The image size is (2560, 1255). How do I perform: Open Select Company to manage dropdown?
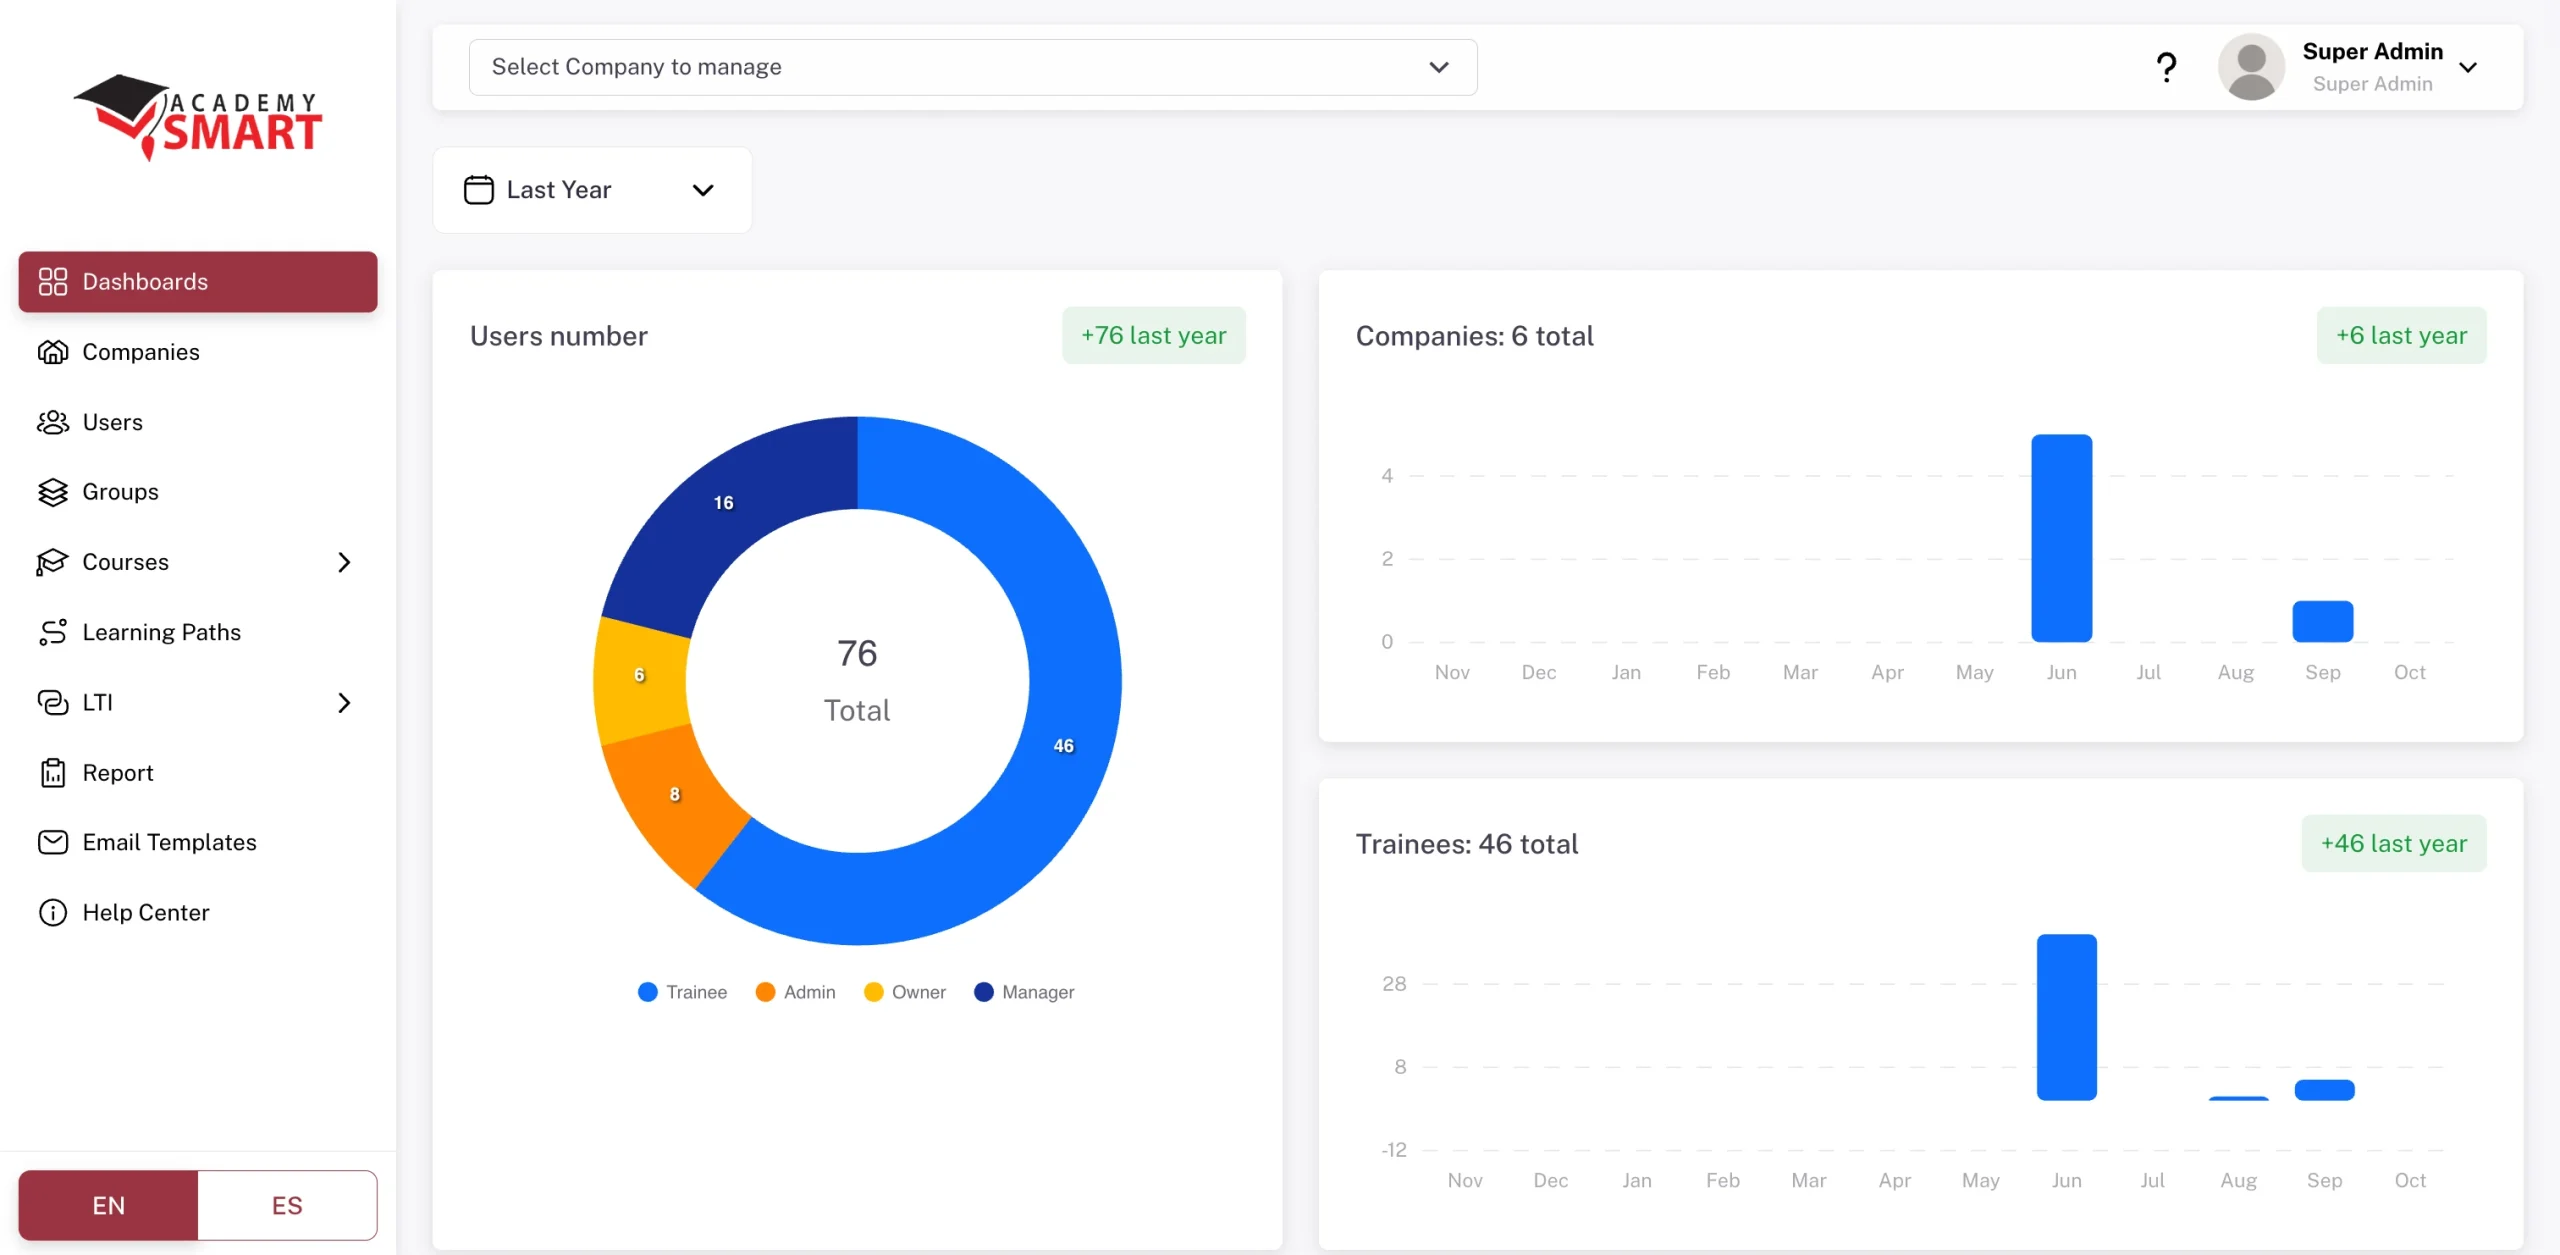click(x=973, y=67)
